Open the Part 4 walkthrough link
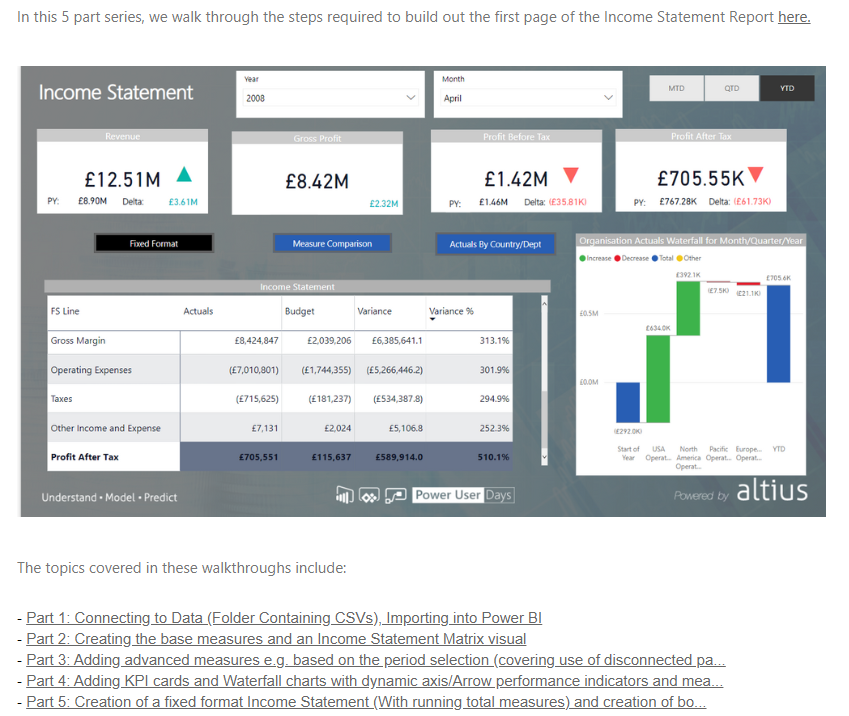 374,680
